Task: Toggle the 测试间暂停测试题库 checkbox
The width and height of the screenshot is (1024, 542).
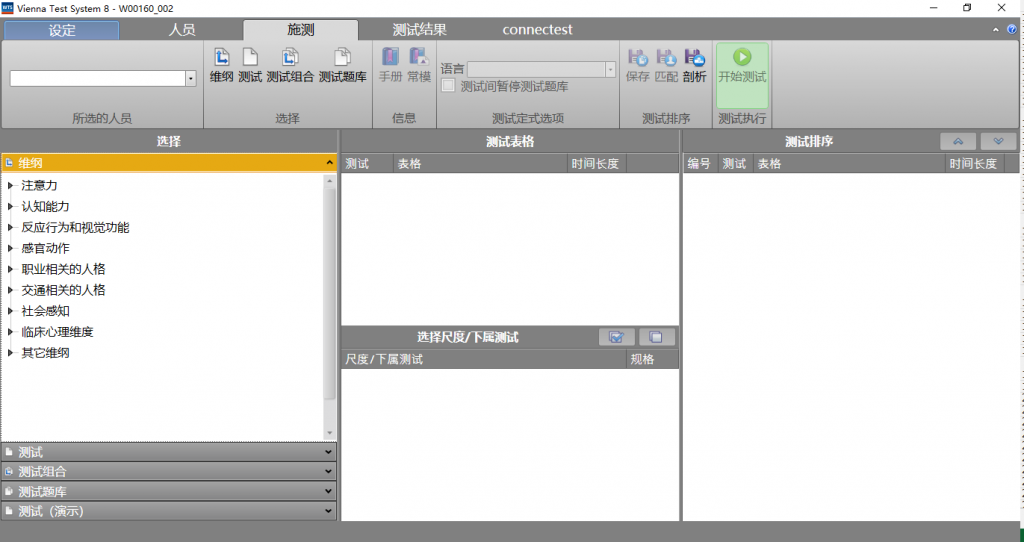Action: coord(449,87)
